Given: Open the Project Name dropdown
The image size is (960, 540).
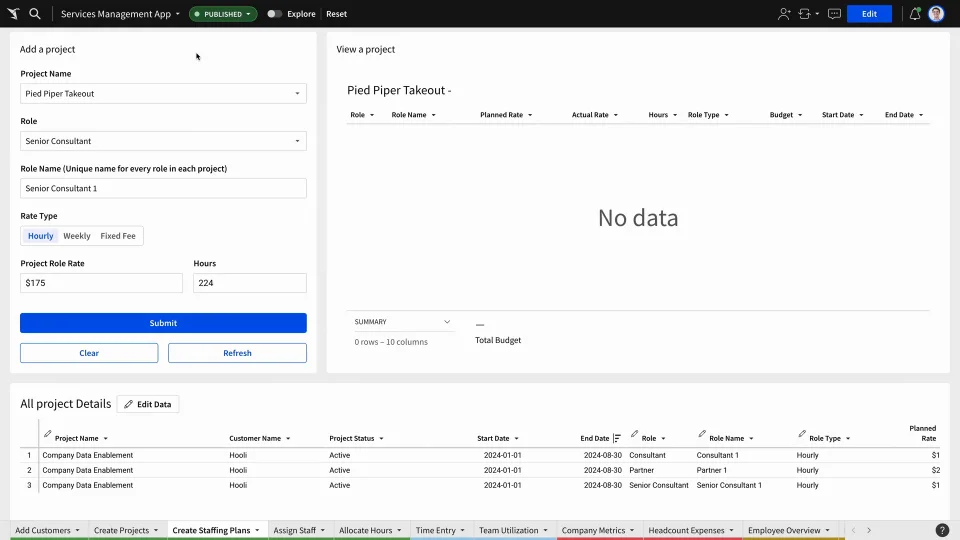Looking at the screenshot, I should pos(163,94).
